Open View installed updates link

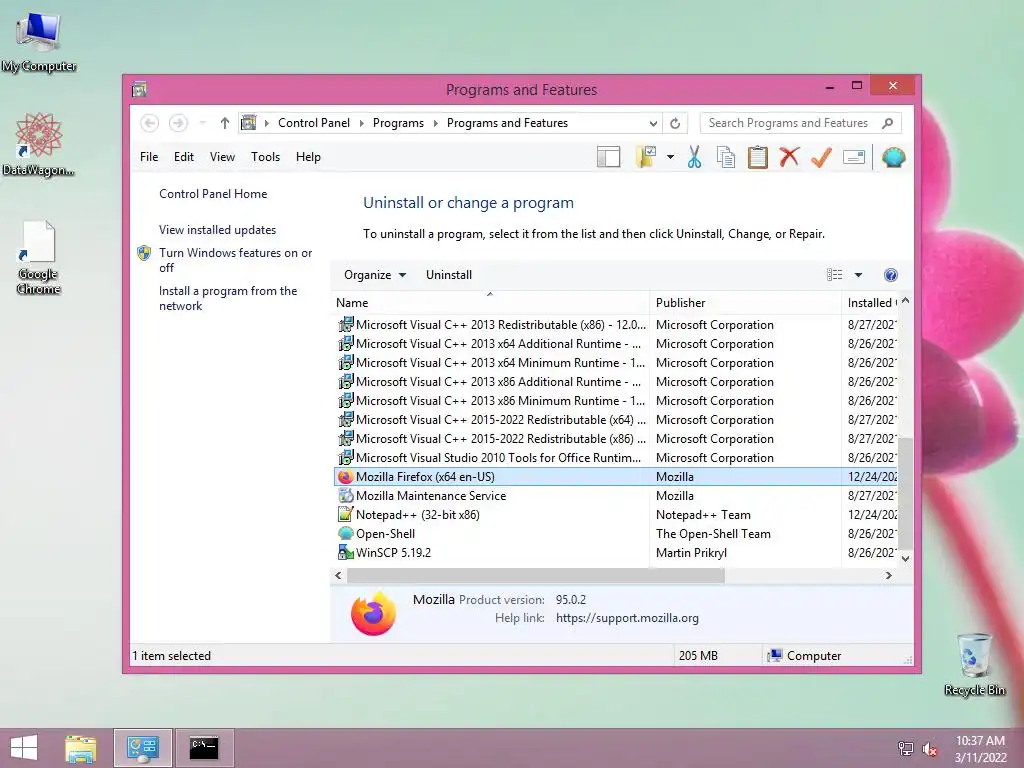(x=217, y=230)
